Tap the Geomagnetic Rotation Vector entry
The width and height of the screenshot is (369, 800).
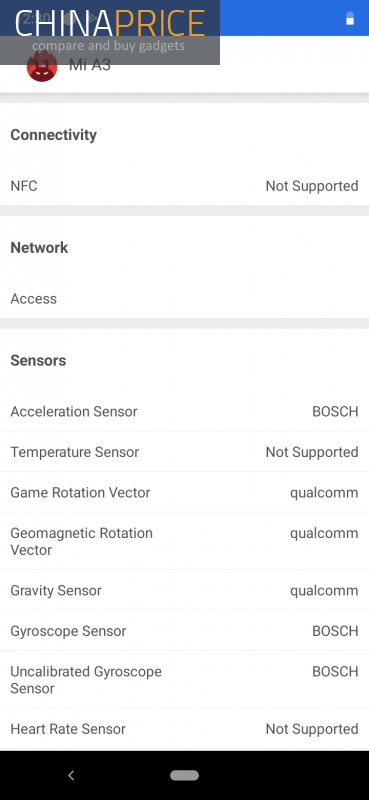click(x=184, y=541)
